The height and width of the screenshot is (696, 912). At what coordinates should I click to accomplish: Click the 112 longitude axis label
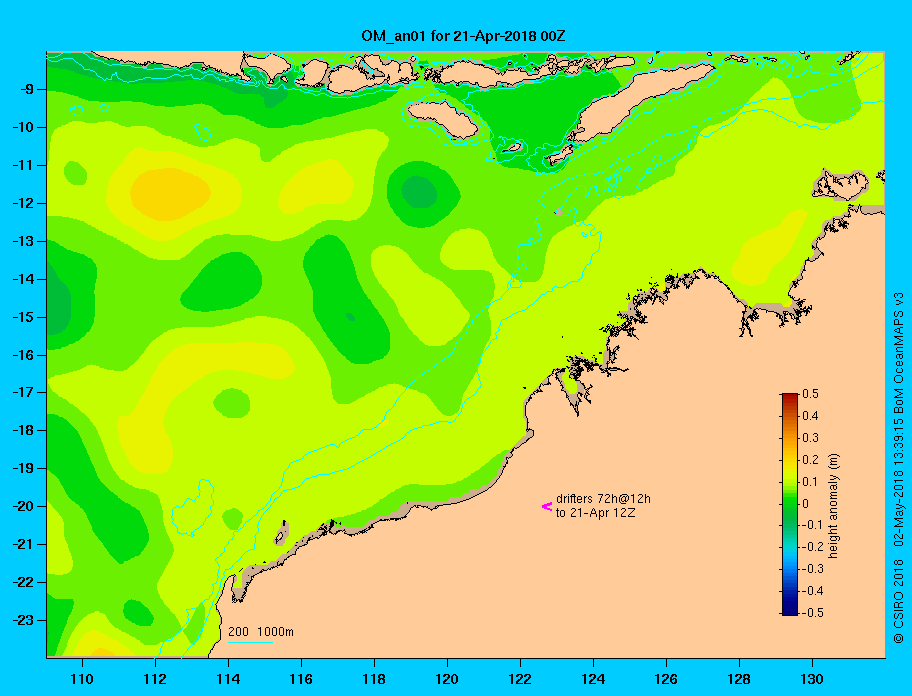[x=155, y=679]
